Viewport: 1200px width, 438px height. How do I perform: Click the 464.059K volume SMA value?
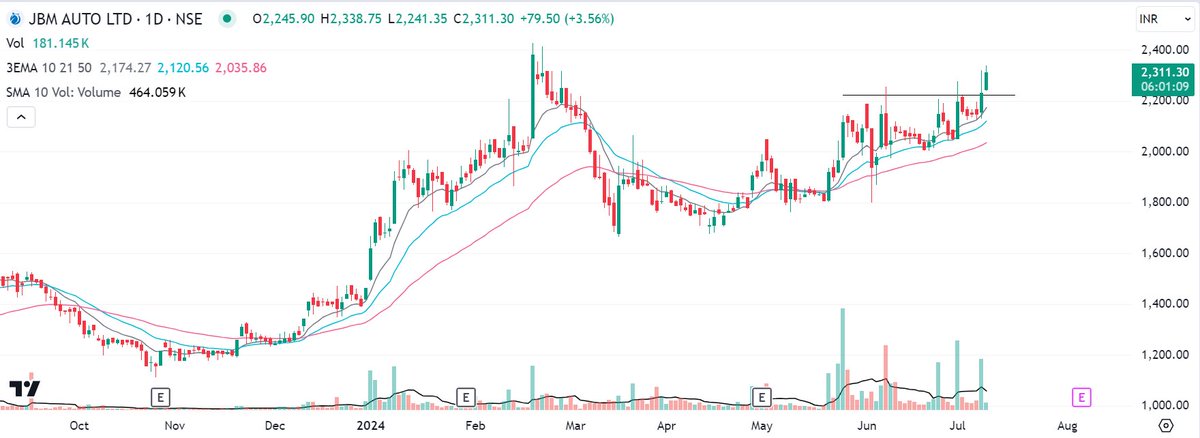click(157, 92)
